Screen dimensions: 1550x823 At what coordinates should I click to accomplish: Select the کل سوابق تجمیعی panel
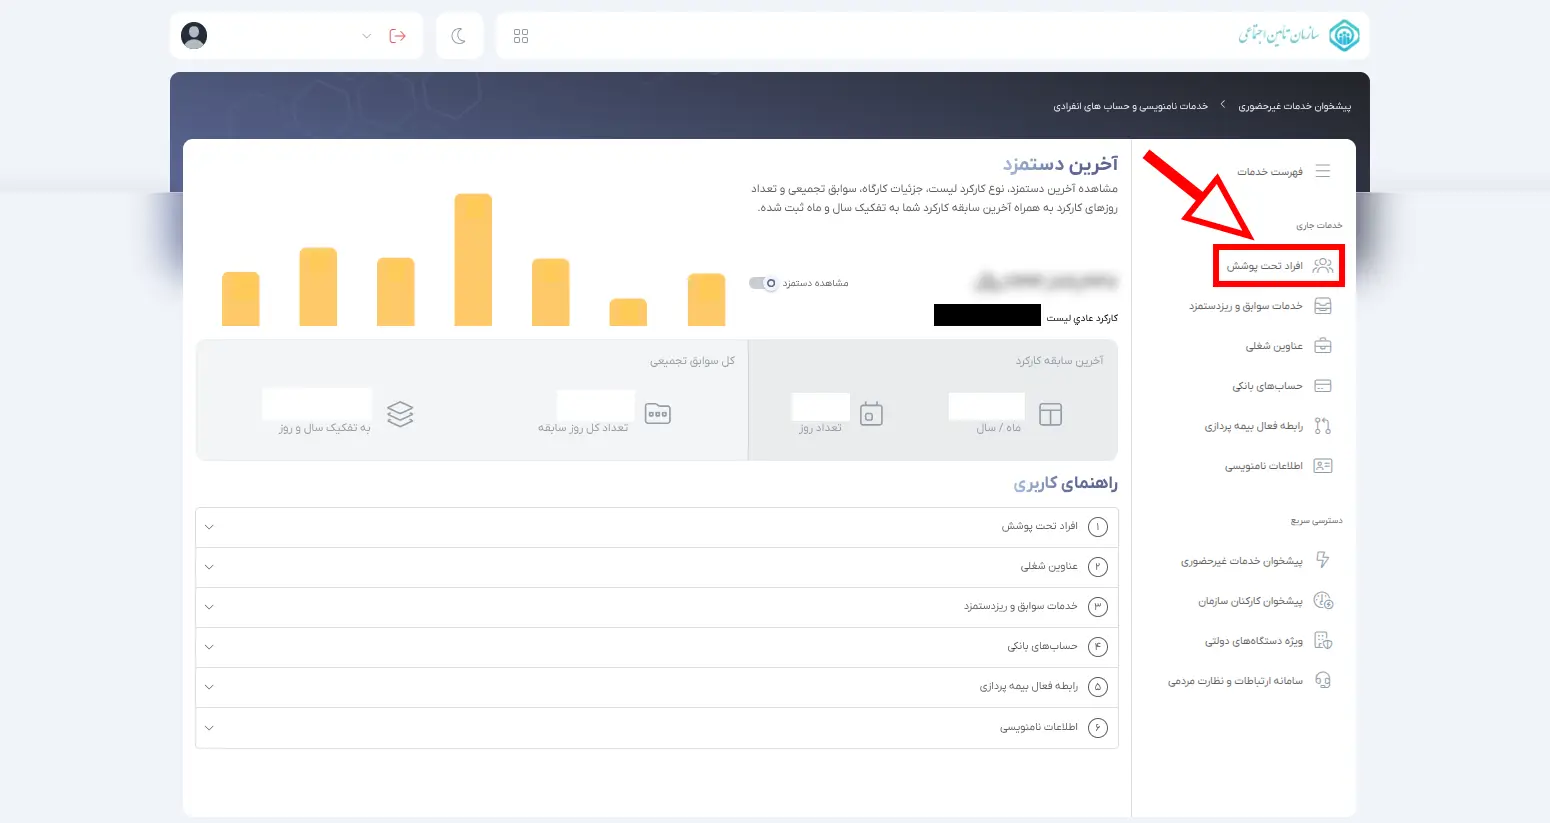point(472,400)
